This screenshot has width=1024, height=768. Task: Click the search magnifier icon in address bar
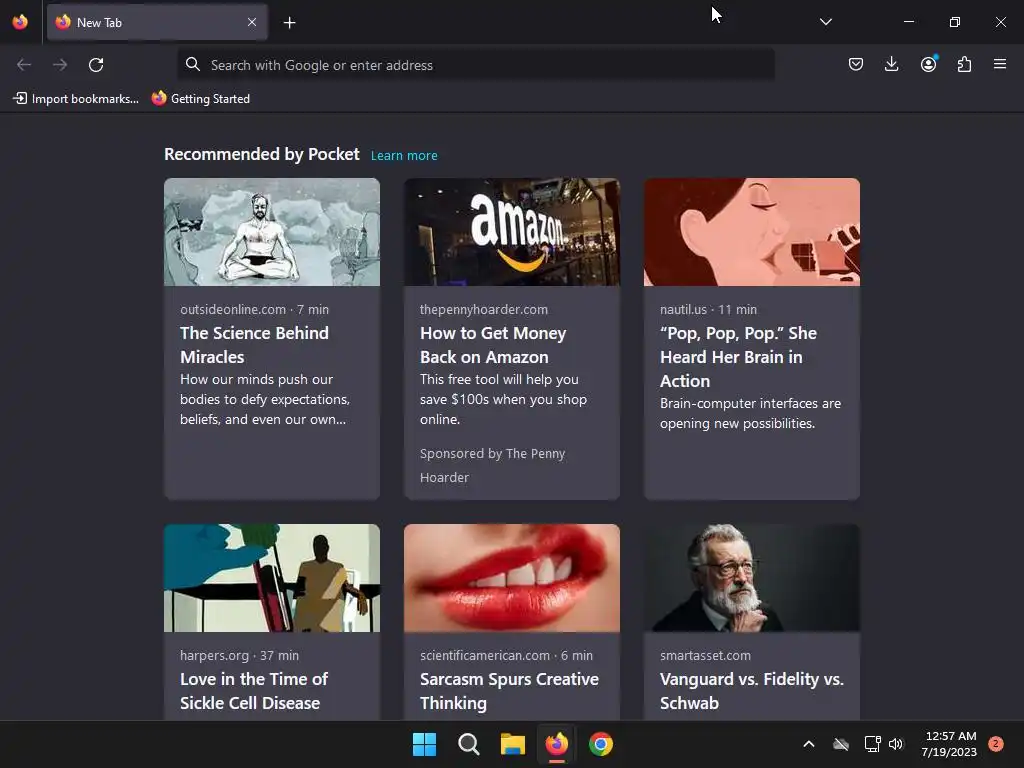pos(192,64)
